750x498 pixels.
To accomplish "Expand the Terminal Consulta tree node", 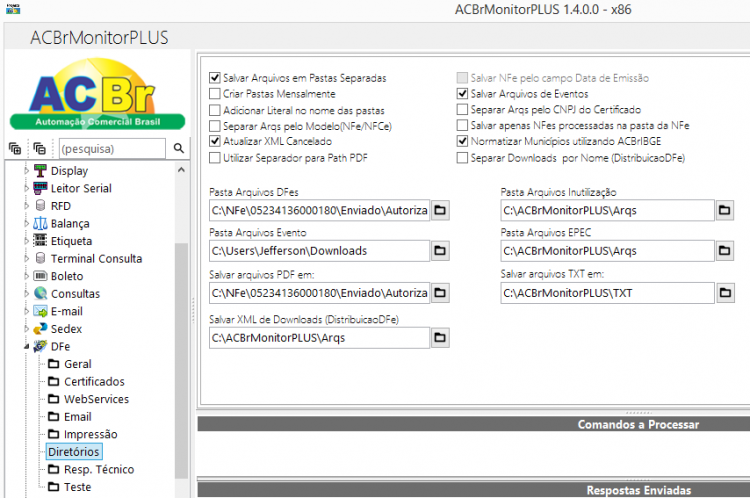I will point(26,258).
